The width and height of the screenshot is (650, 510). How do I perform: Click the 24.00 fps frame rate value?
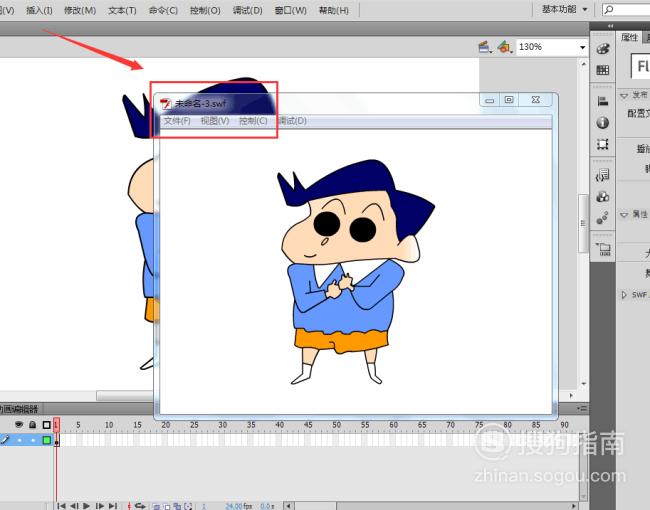(239, 506)
